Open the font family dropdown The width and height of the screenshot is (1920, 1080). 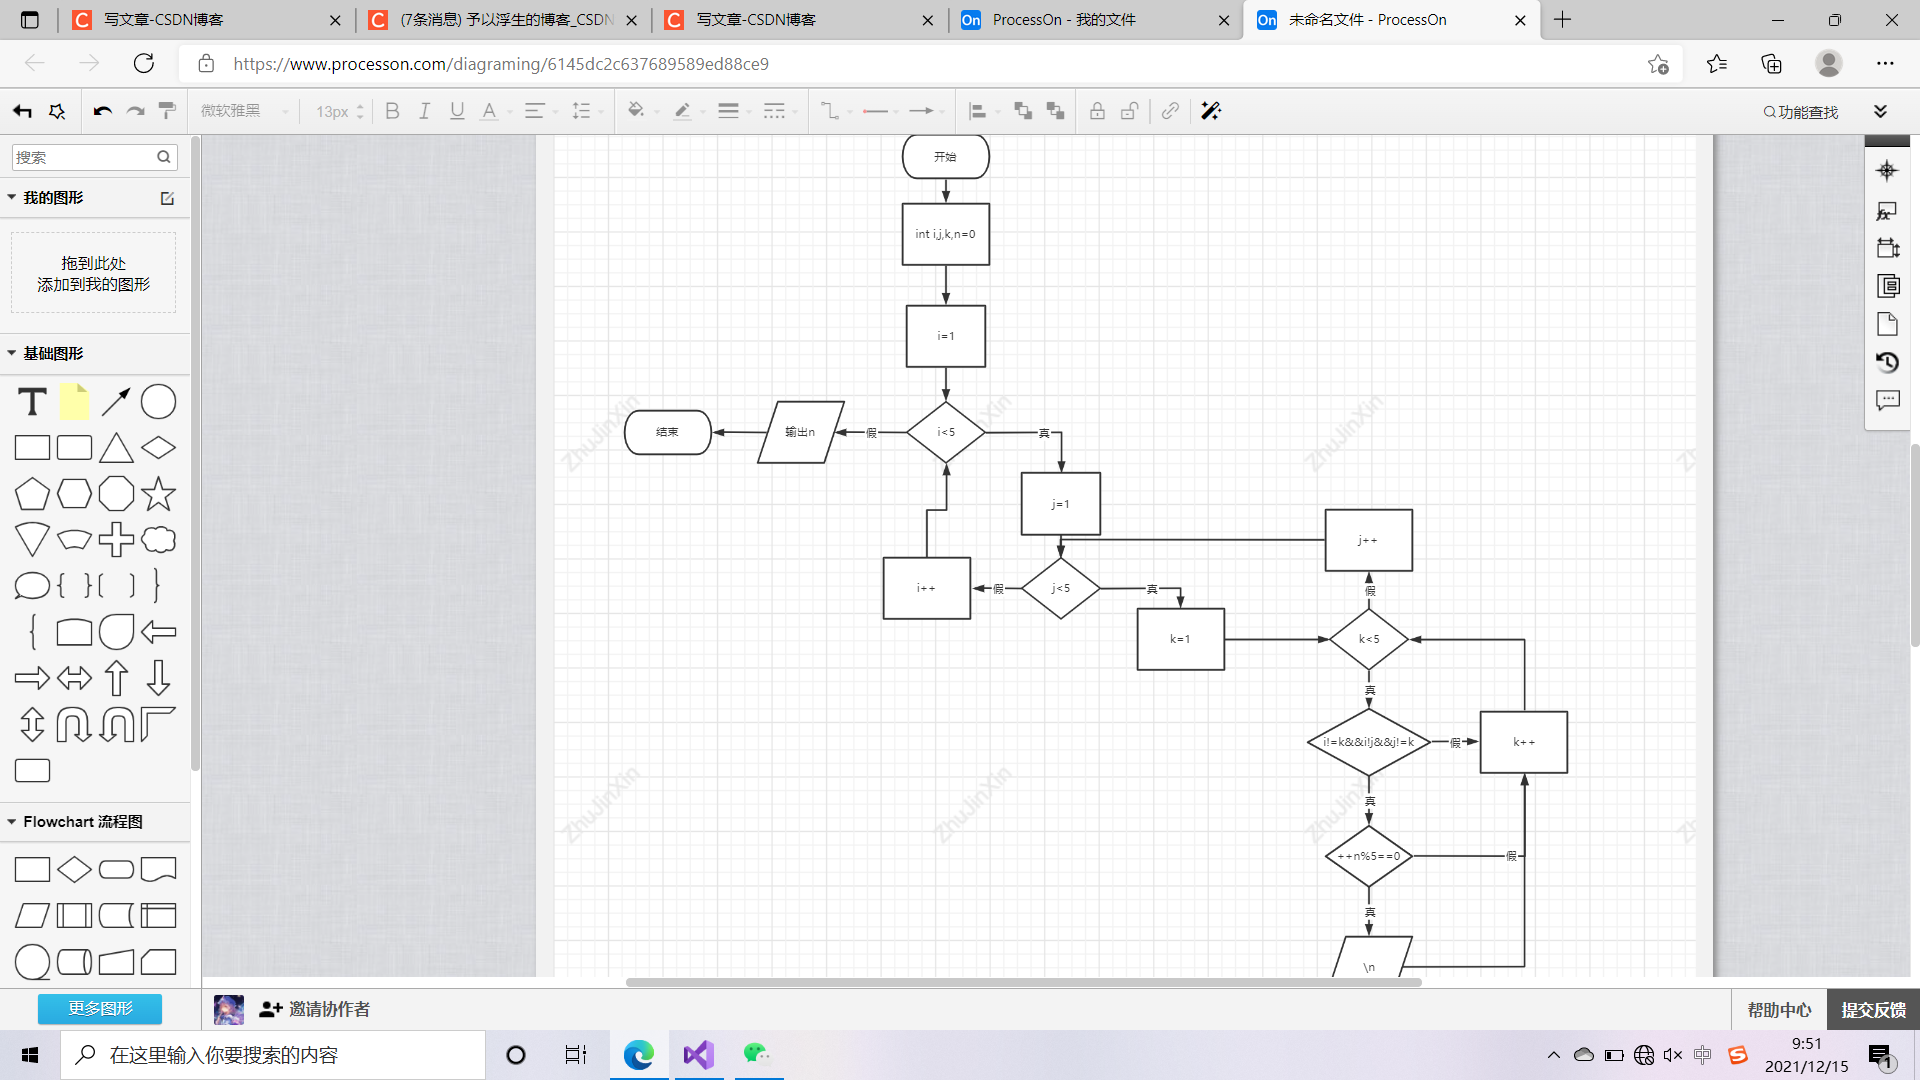tap(244, 111)
